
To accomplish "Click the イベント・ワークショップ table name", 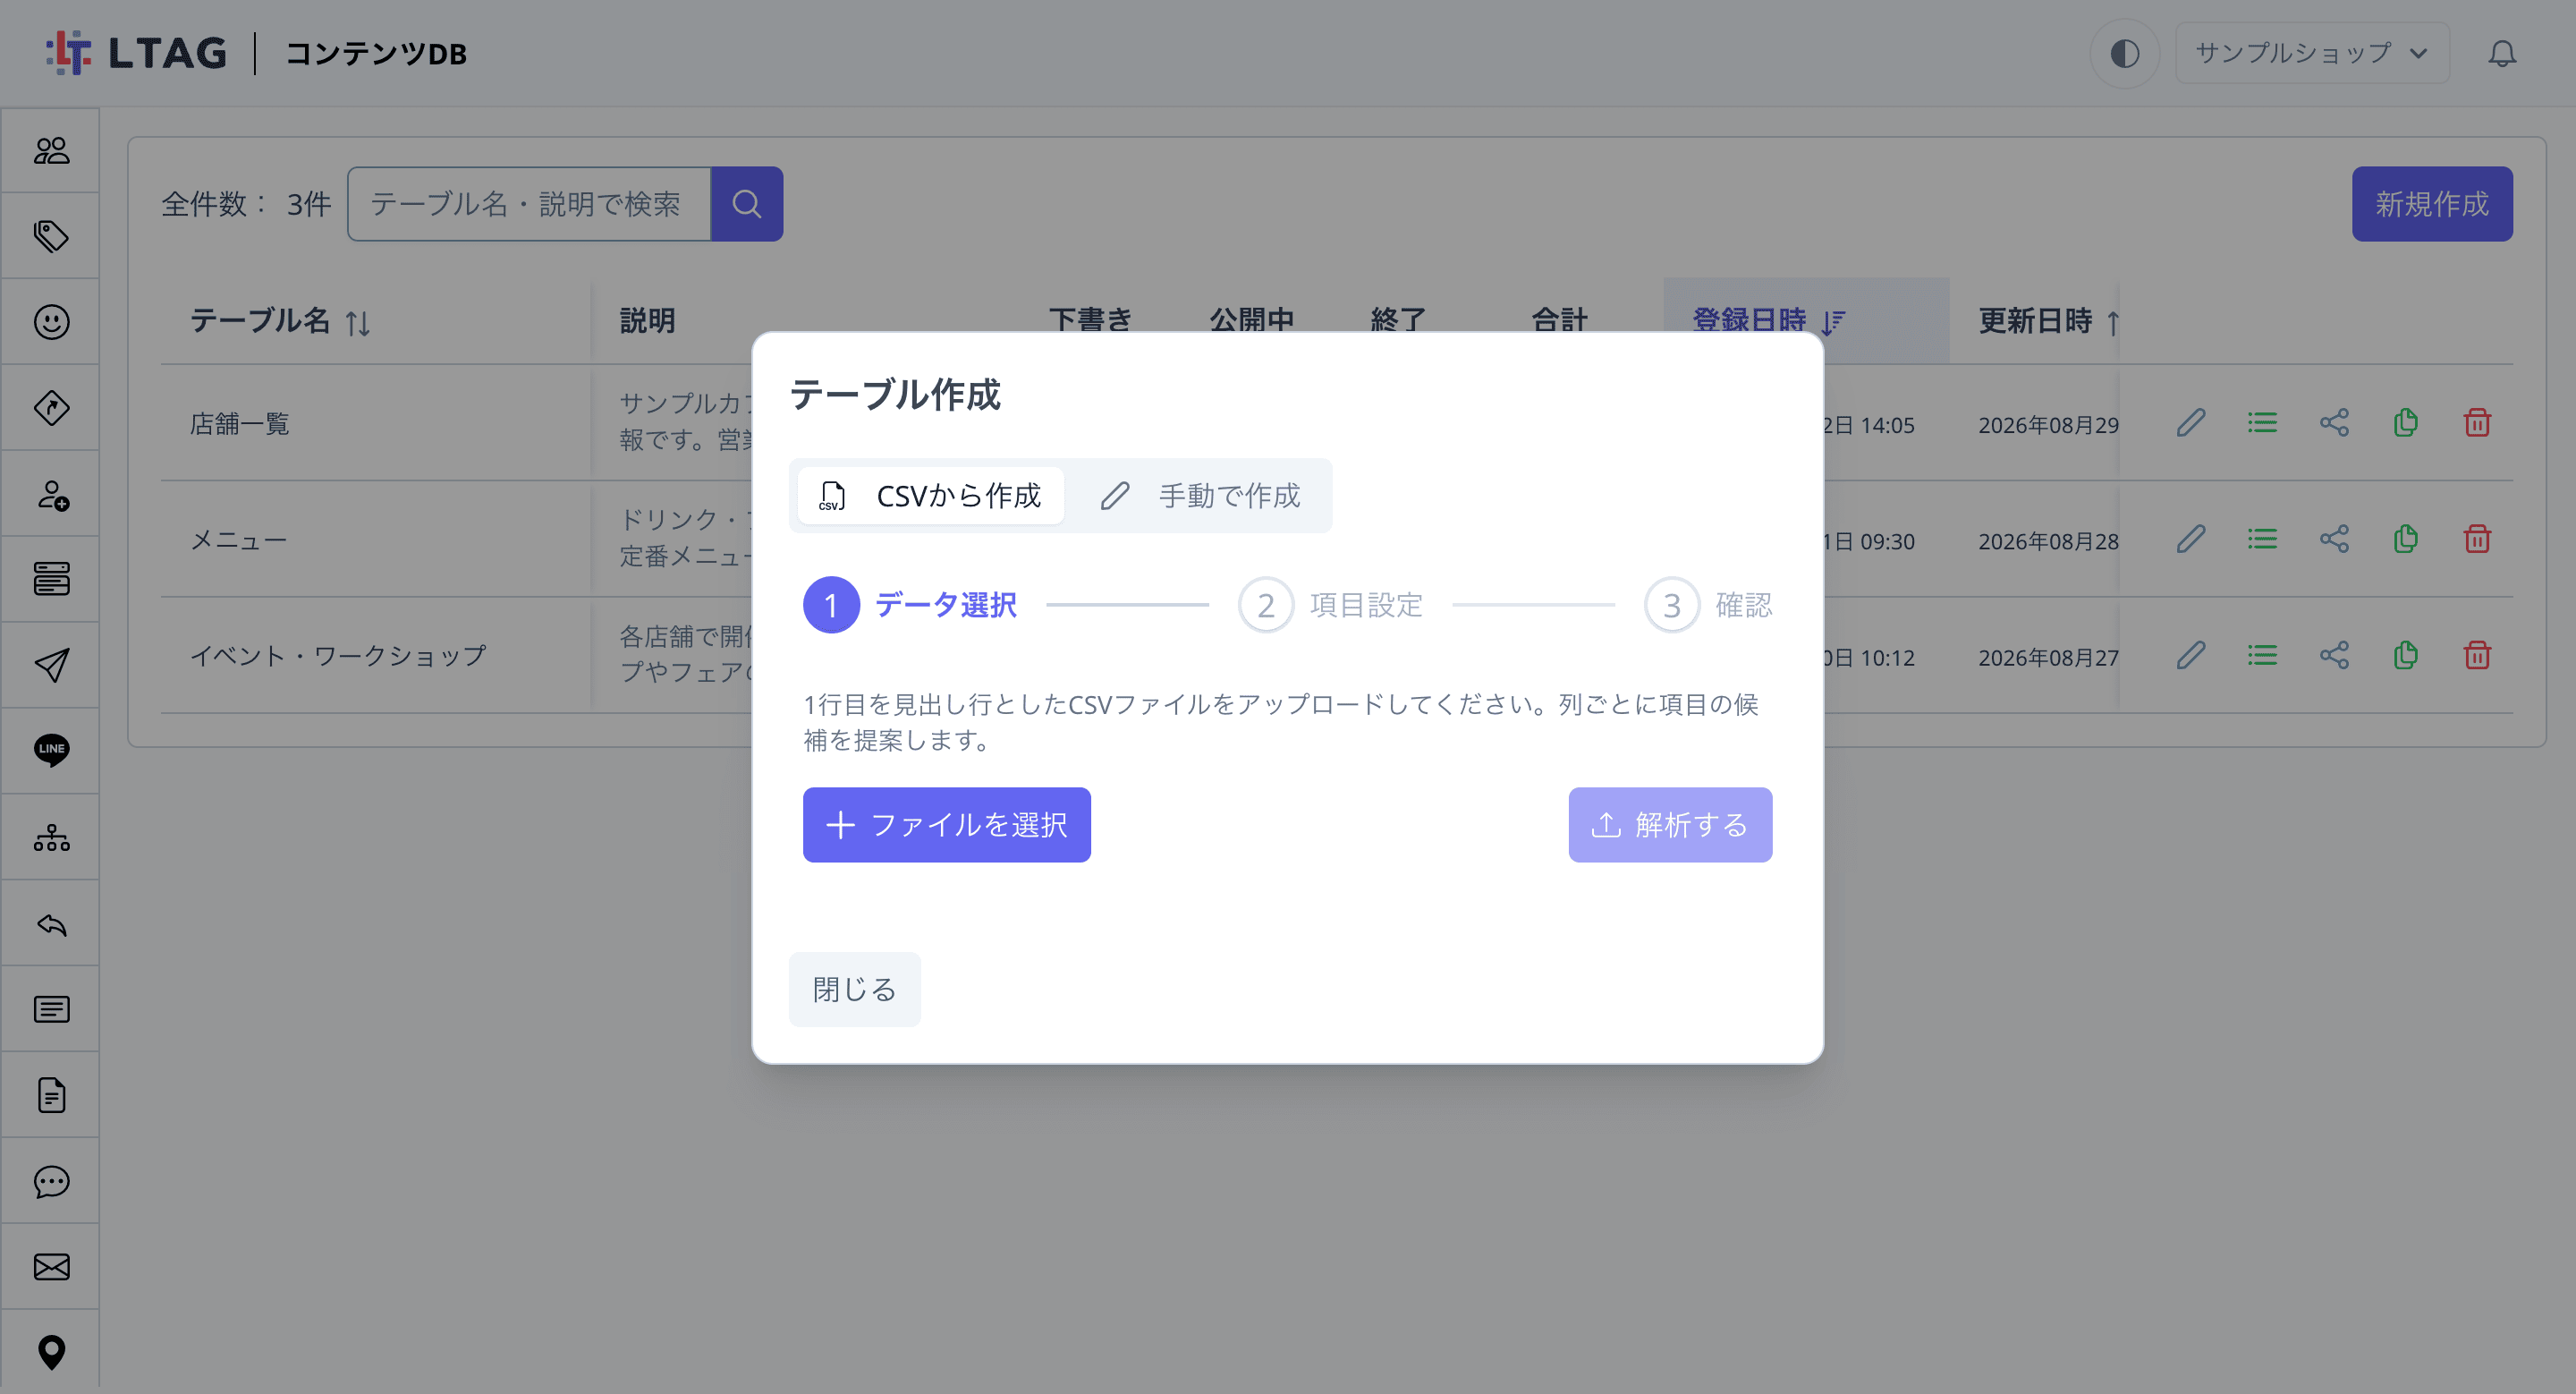I will pos(338,656).
